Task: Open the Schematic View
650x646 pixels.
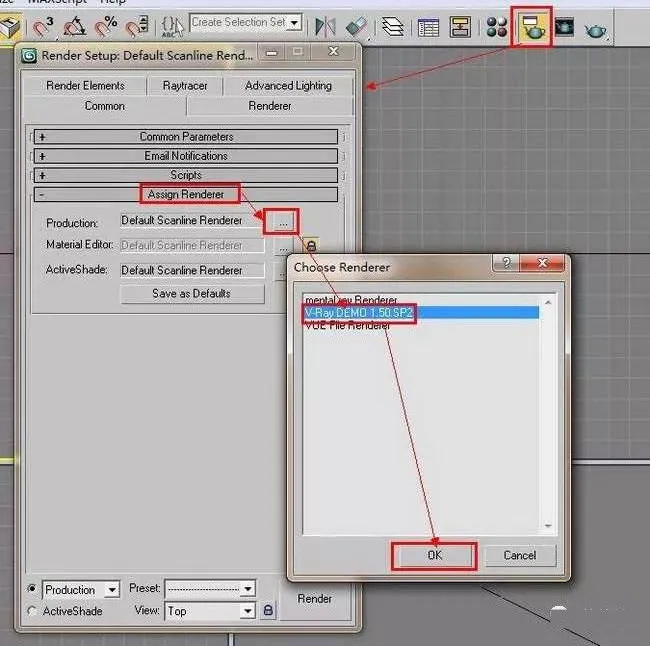Action: click(461, 27)
